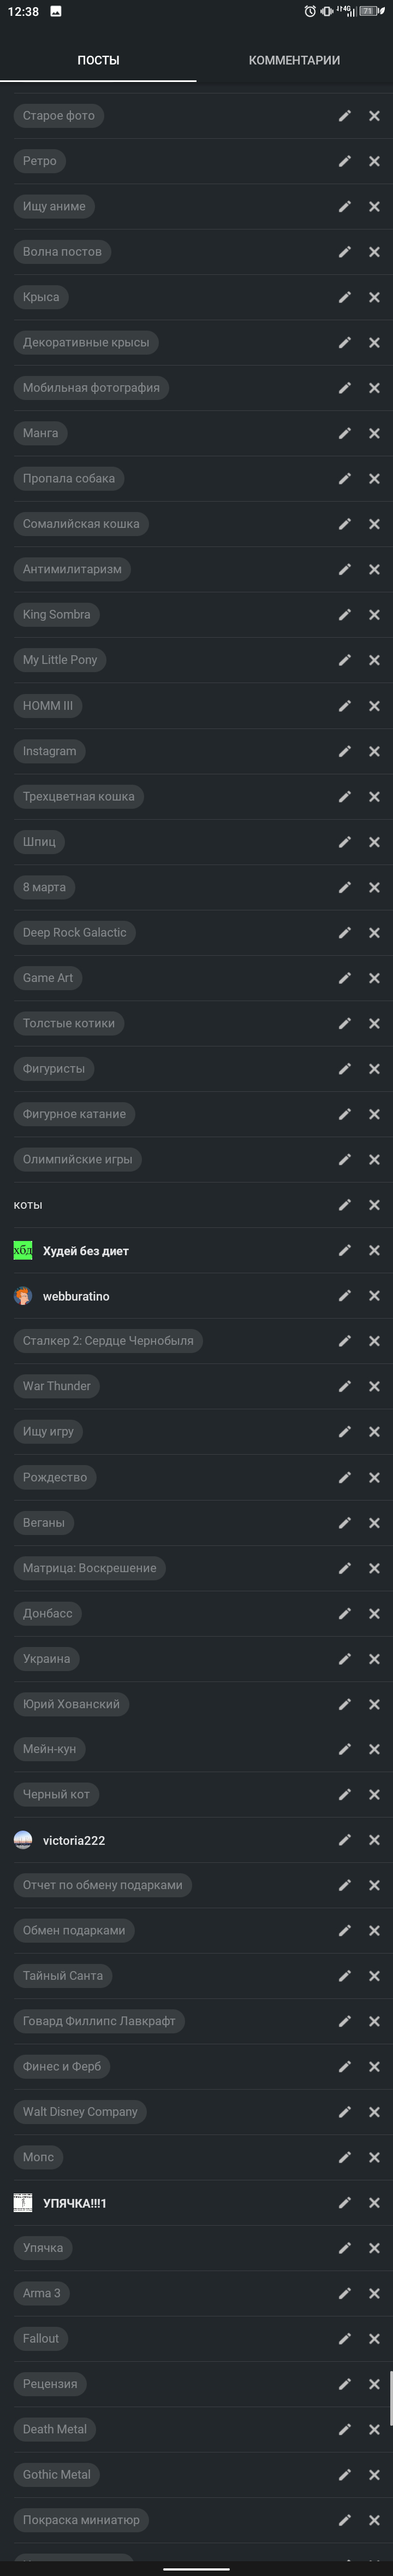
Task: Edit the 'Старое фото' tag
Action: (345, 116)
